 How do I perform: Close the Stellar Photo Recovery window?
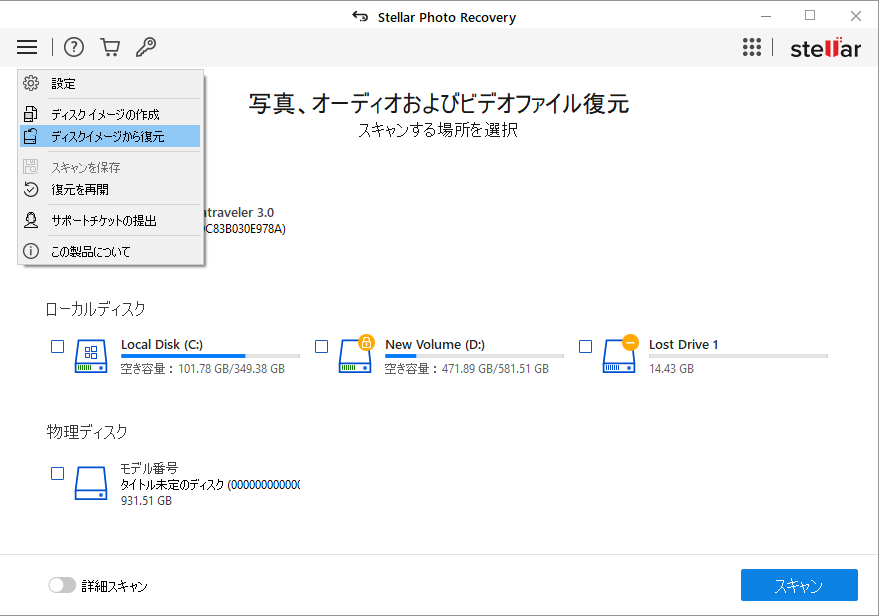coord(855,16)
